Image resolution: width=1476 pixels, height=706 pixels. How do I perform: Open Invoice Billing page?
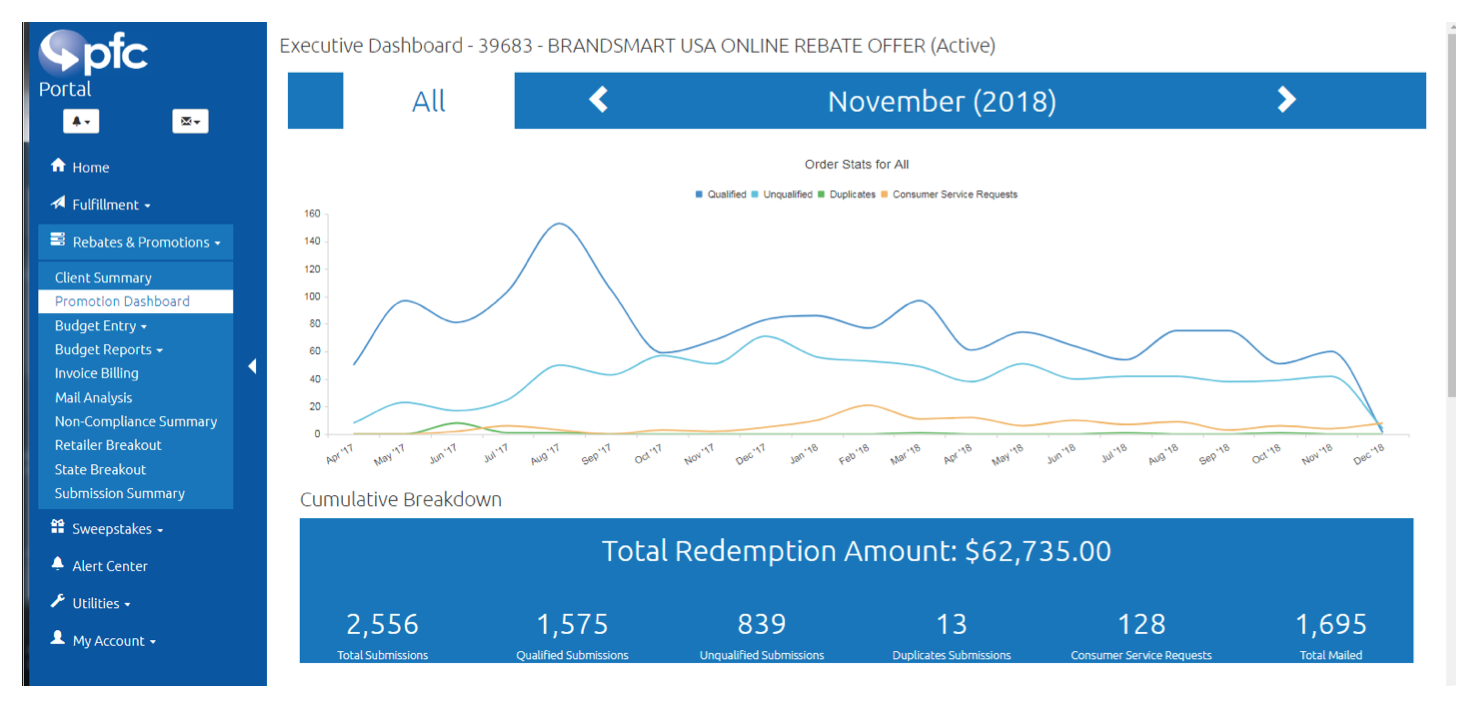(x=97, y=373)
